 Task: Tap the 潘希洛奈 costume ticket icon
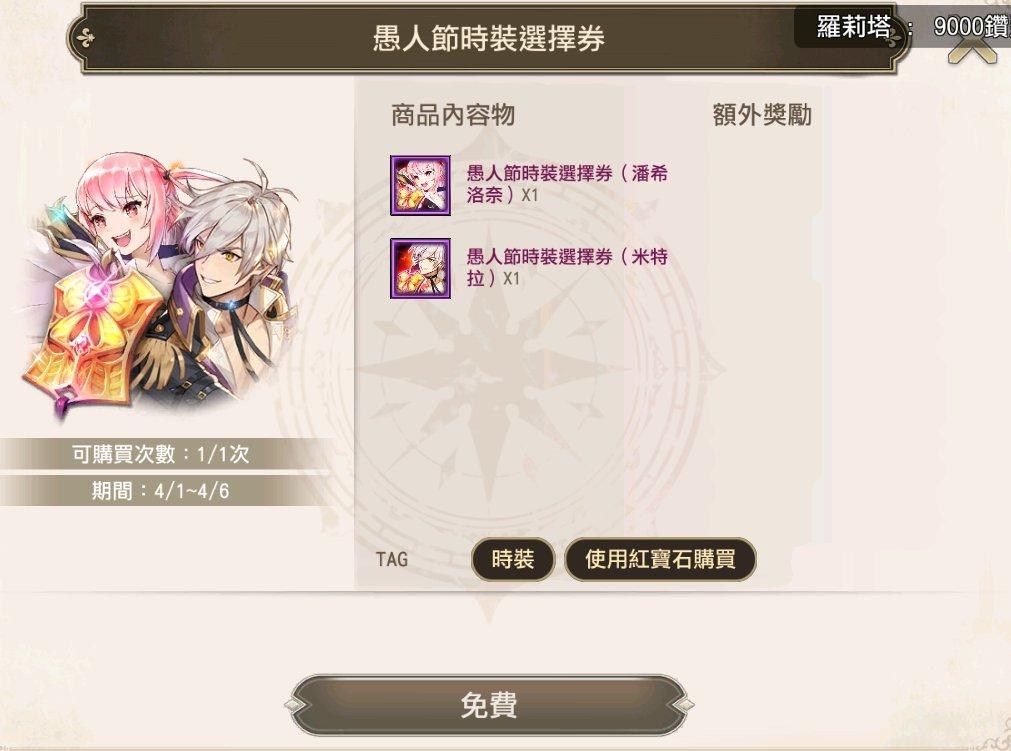click(420, 185)
